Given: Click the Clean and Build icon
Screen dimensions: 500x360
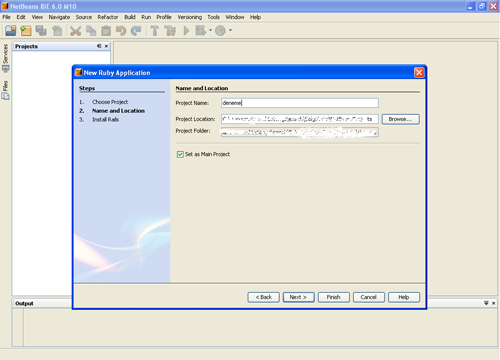Looking at the screenshot, I should click(170, 31).
